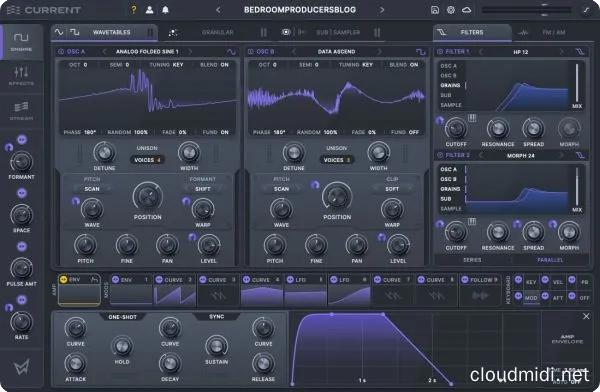This screenshot has height=392, width=600.
Task: Go to next preset with right arrow
Action: click(381, 10)
